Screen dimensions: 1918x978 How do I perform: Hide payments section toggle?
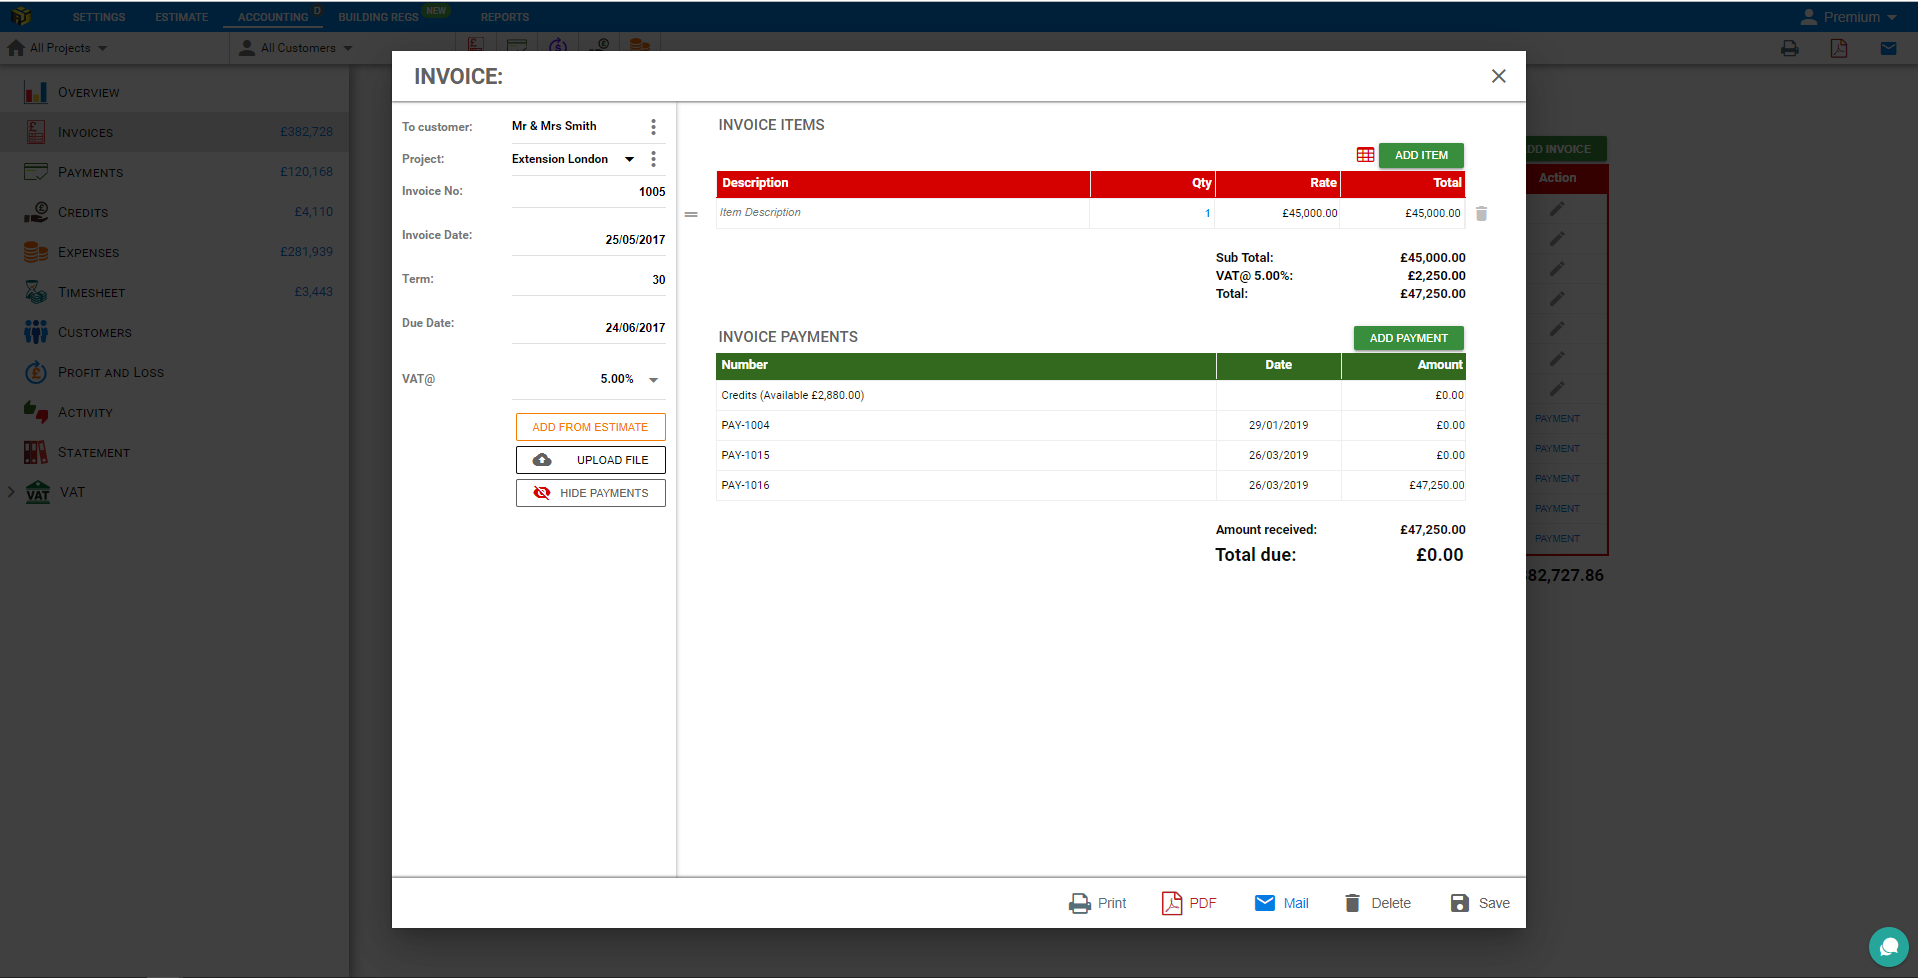(x=590, y=493)
